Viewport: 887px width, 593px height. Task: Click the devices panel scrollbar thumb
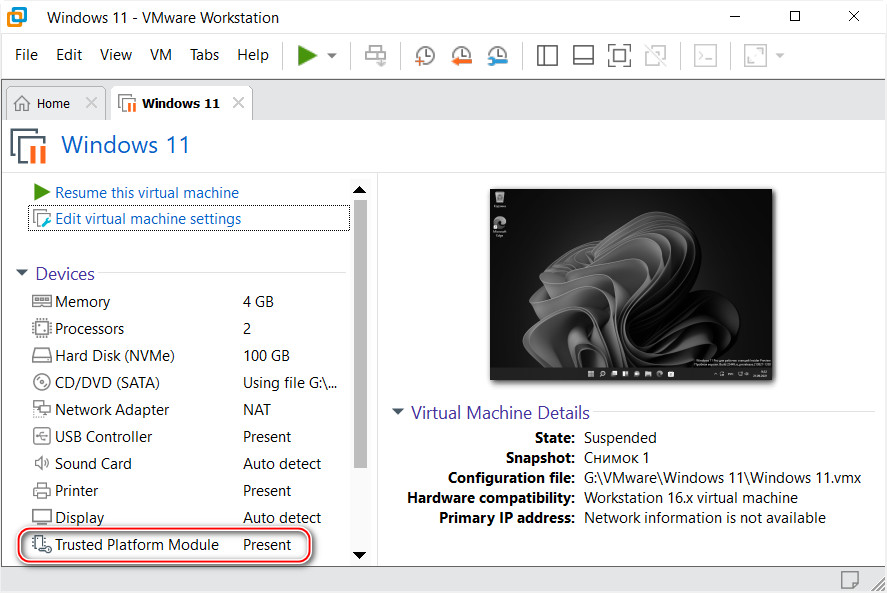[x=360, y=333]
